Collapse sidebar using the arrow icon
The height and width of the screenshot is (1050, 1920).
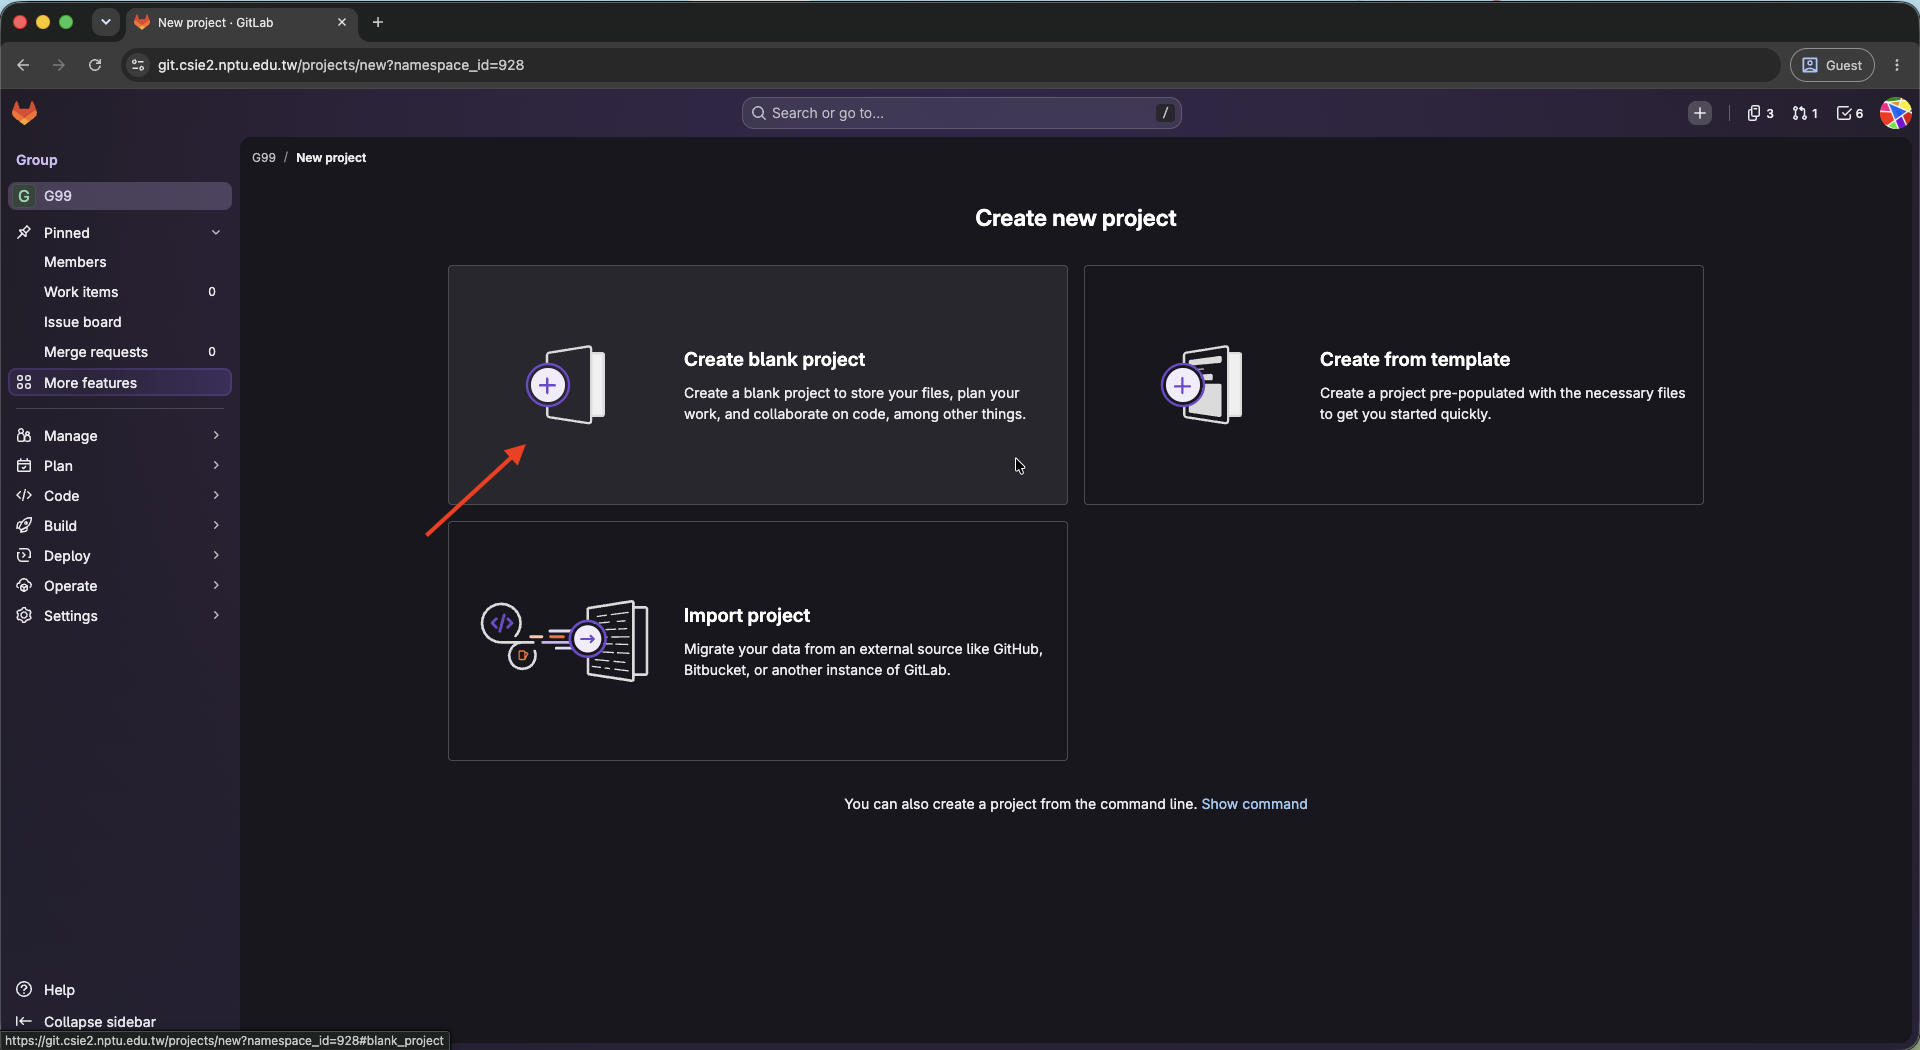tap(24, 1021)
